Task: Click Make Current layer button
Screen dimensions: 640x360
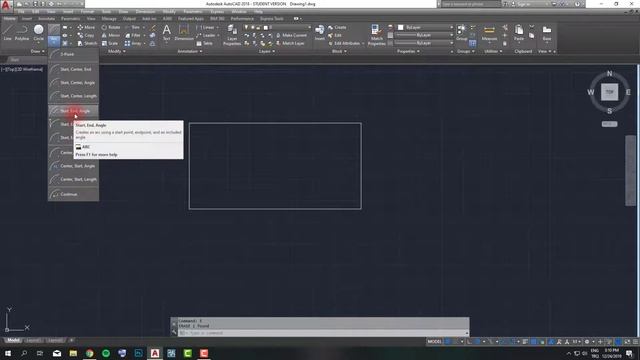Action: pos(291,36)
